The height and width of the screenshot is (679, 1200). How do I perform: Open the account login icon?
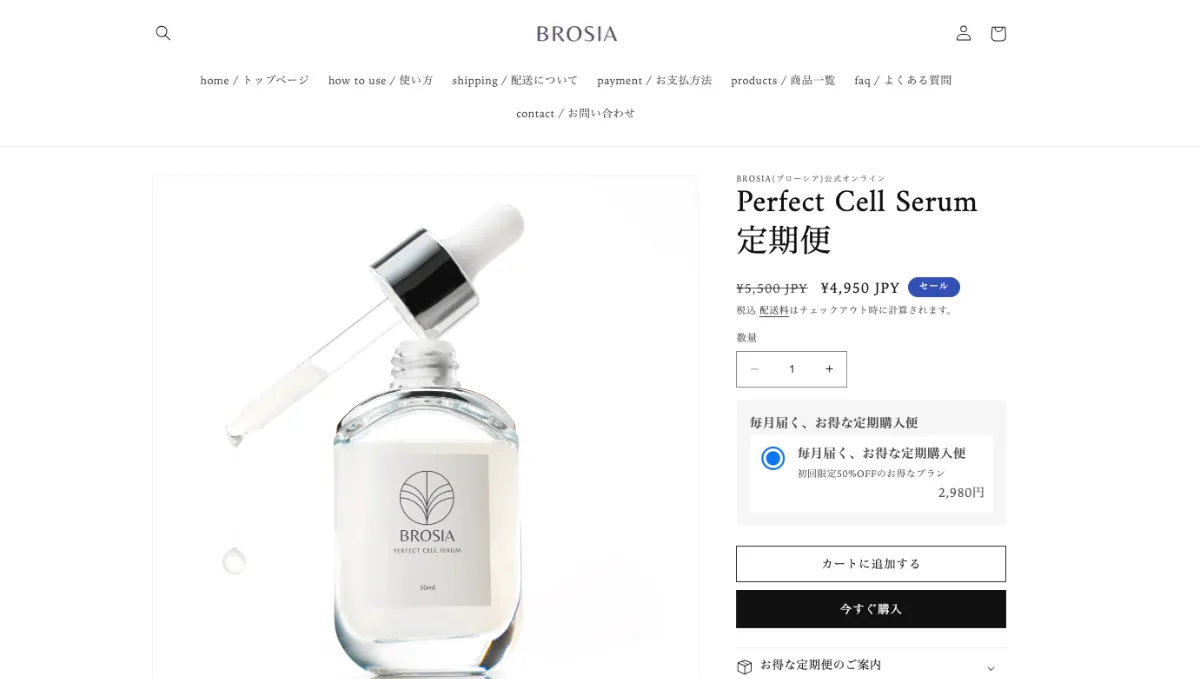pos(963,33)
